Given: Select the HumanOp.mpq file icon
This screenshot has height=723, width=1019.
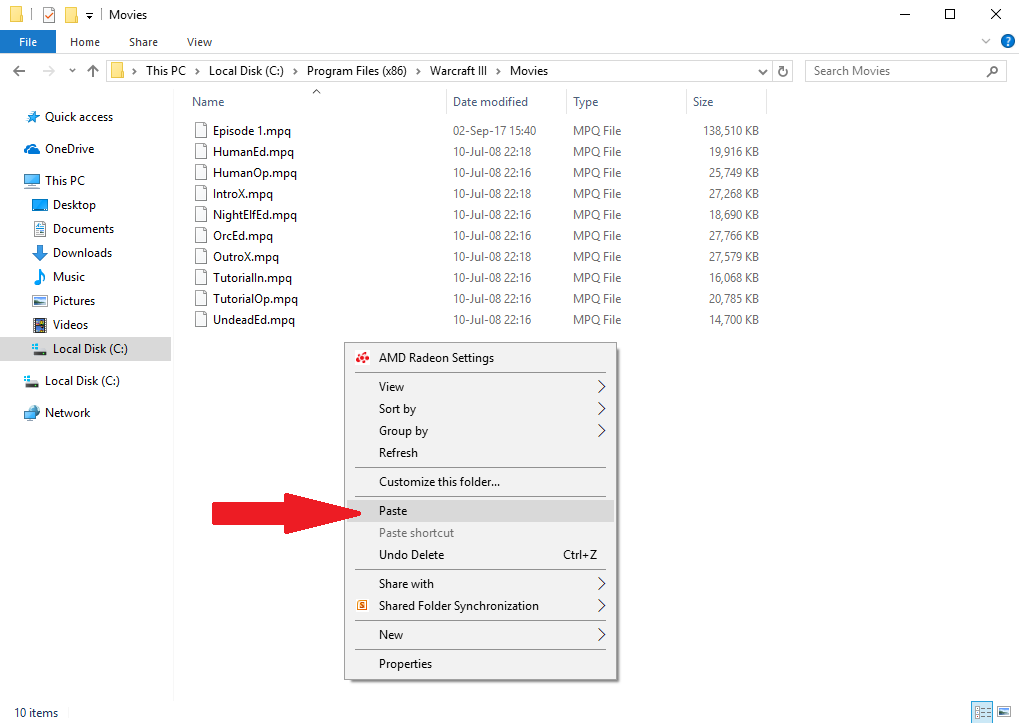Looking at the screenshot, I should tap(201, 173).
